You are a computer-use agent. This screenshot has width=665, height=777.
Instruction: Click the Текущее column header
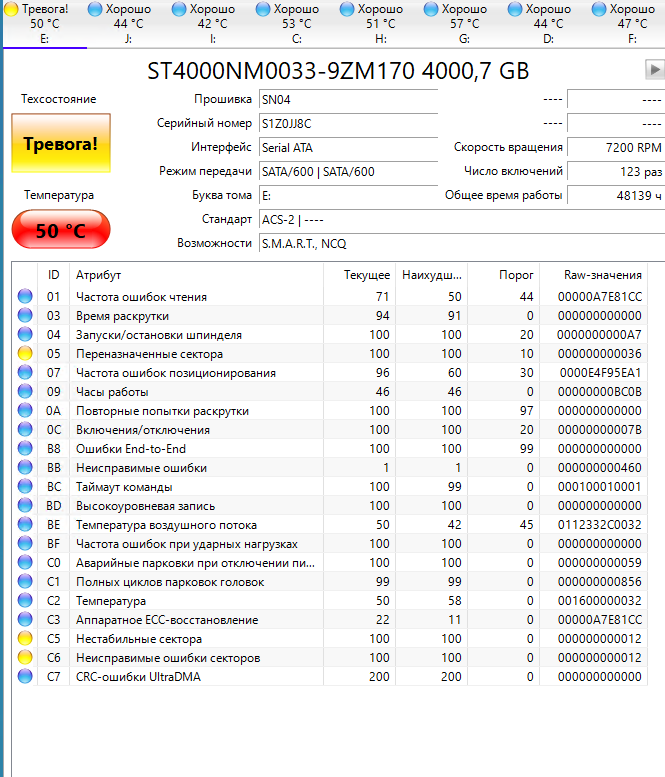point(359,275)
